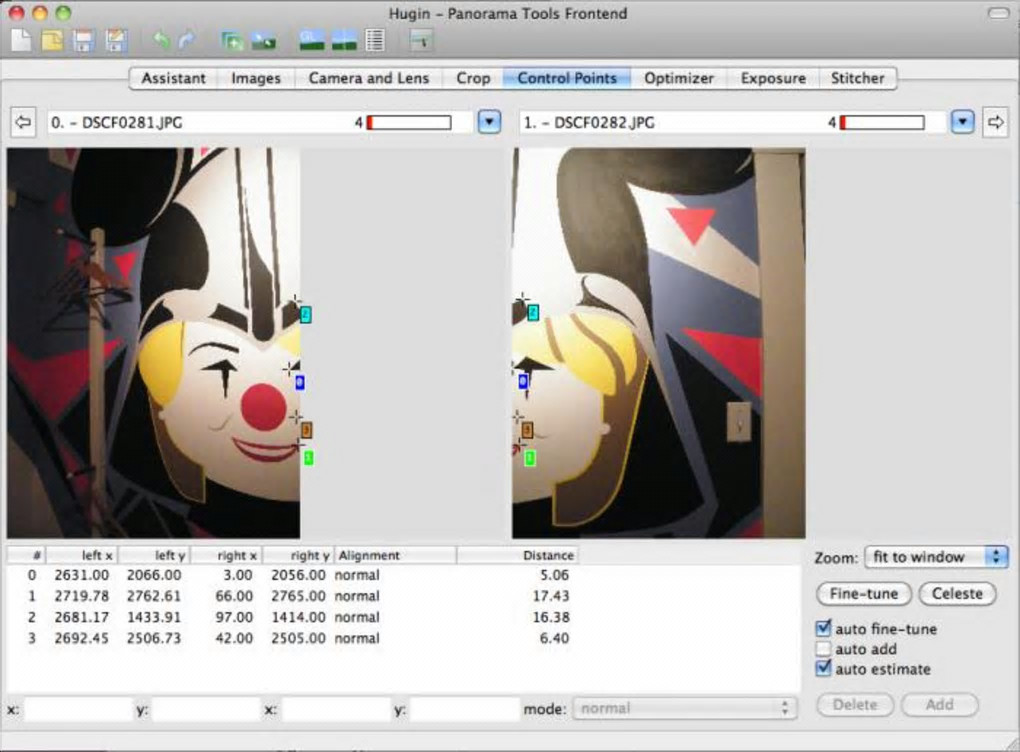
Task: Select the Control Points tab
Action: tap(567, 78)
